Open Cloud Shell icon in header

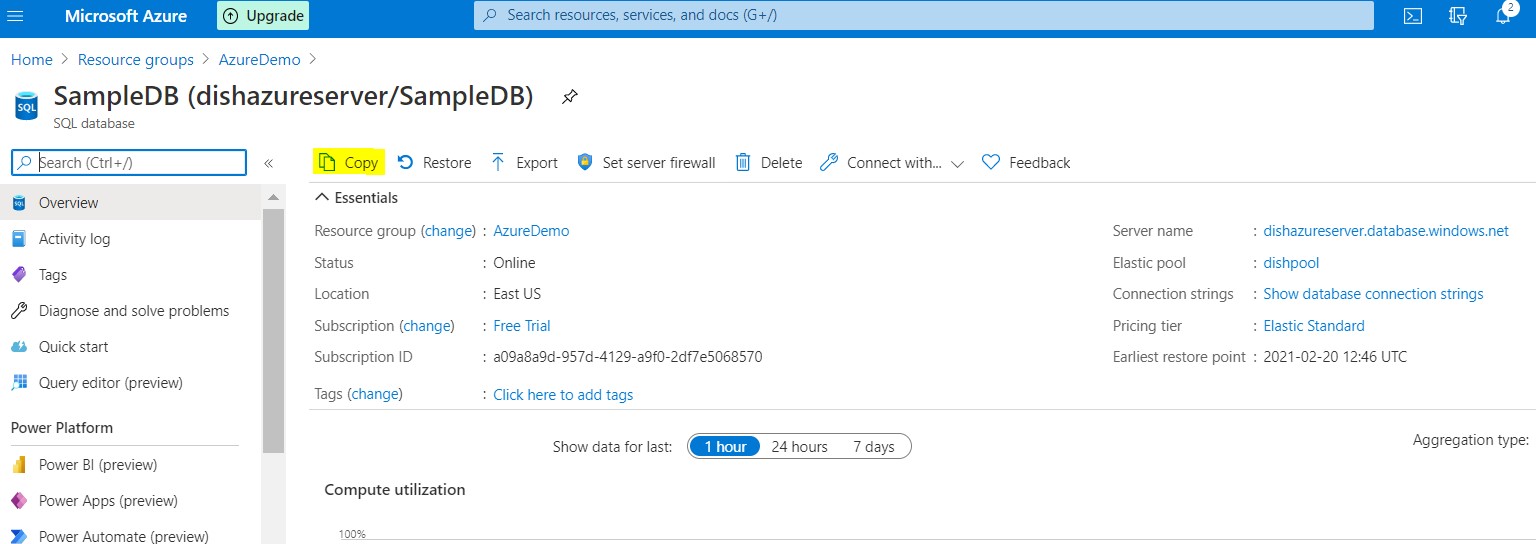(x=1412, y=16)
